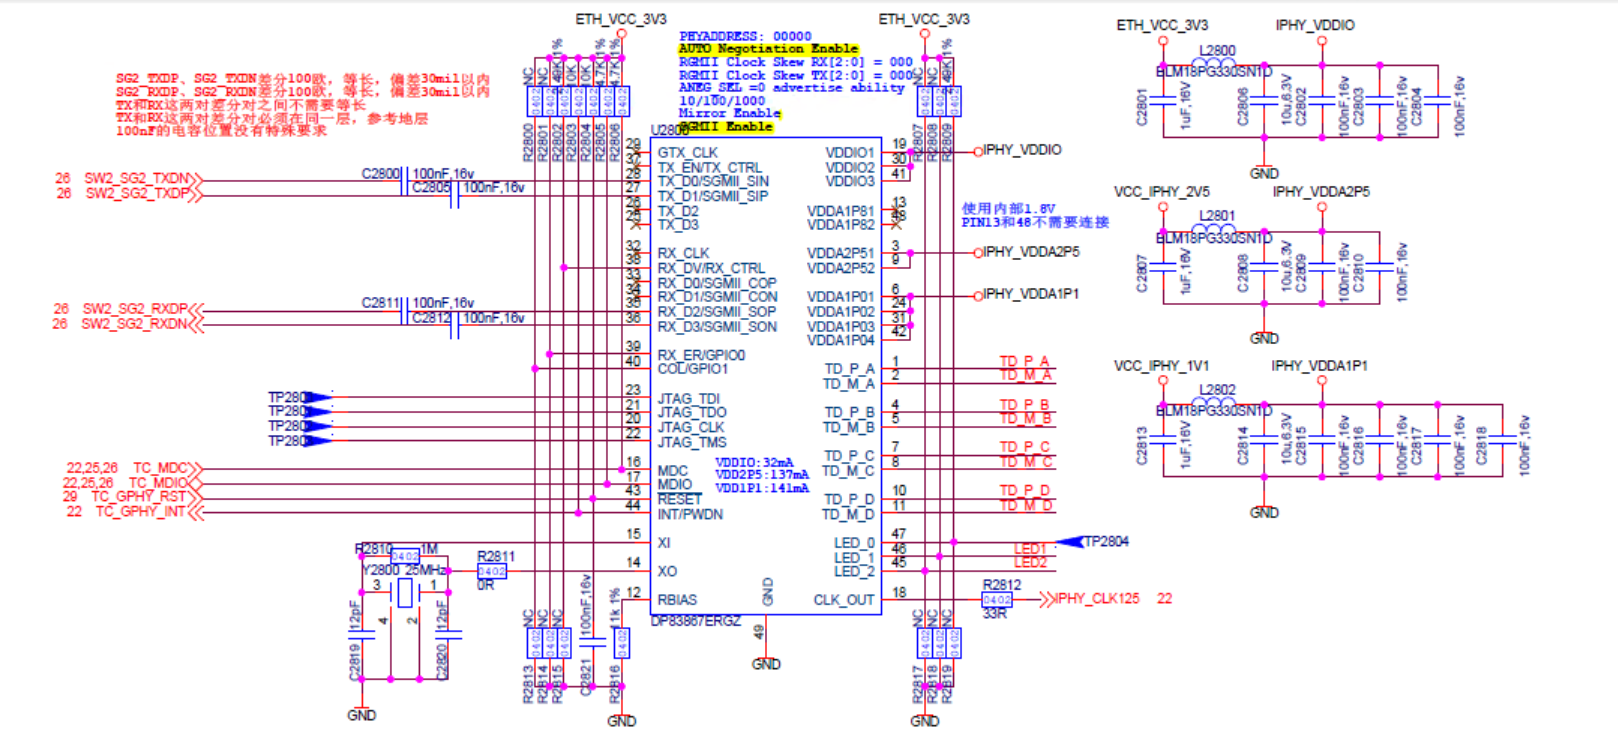Click the C2820 capacitor designator

click(441, 662)
